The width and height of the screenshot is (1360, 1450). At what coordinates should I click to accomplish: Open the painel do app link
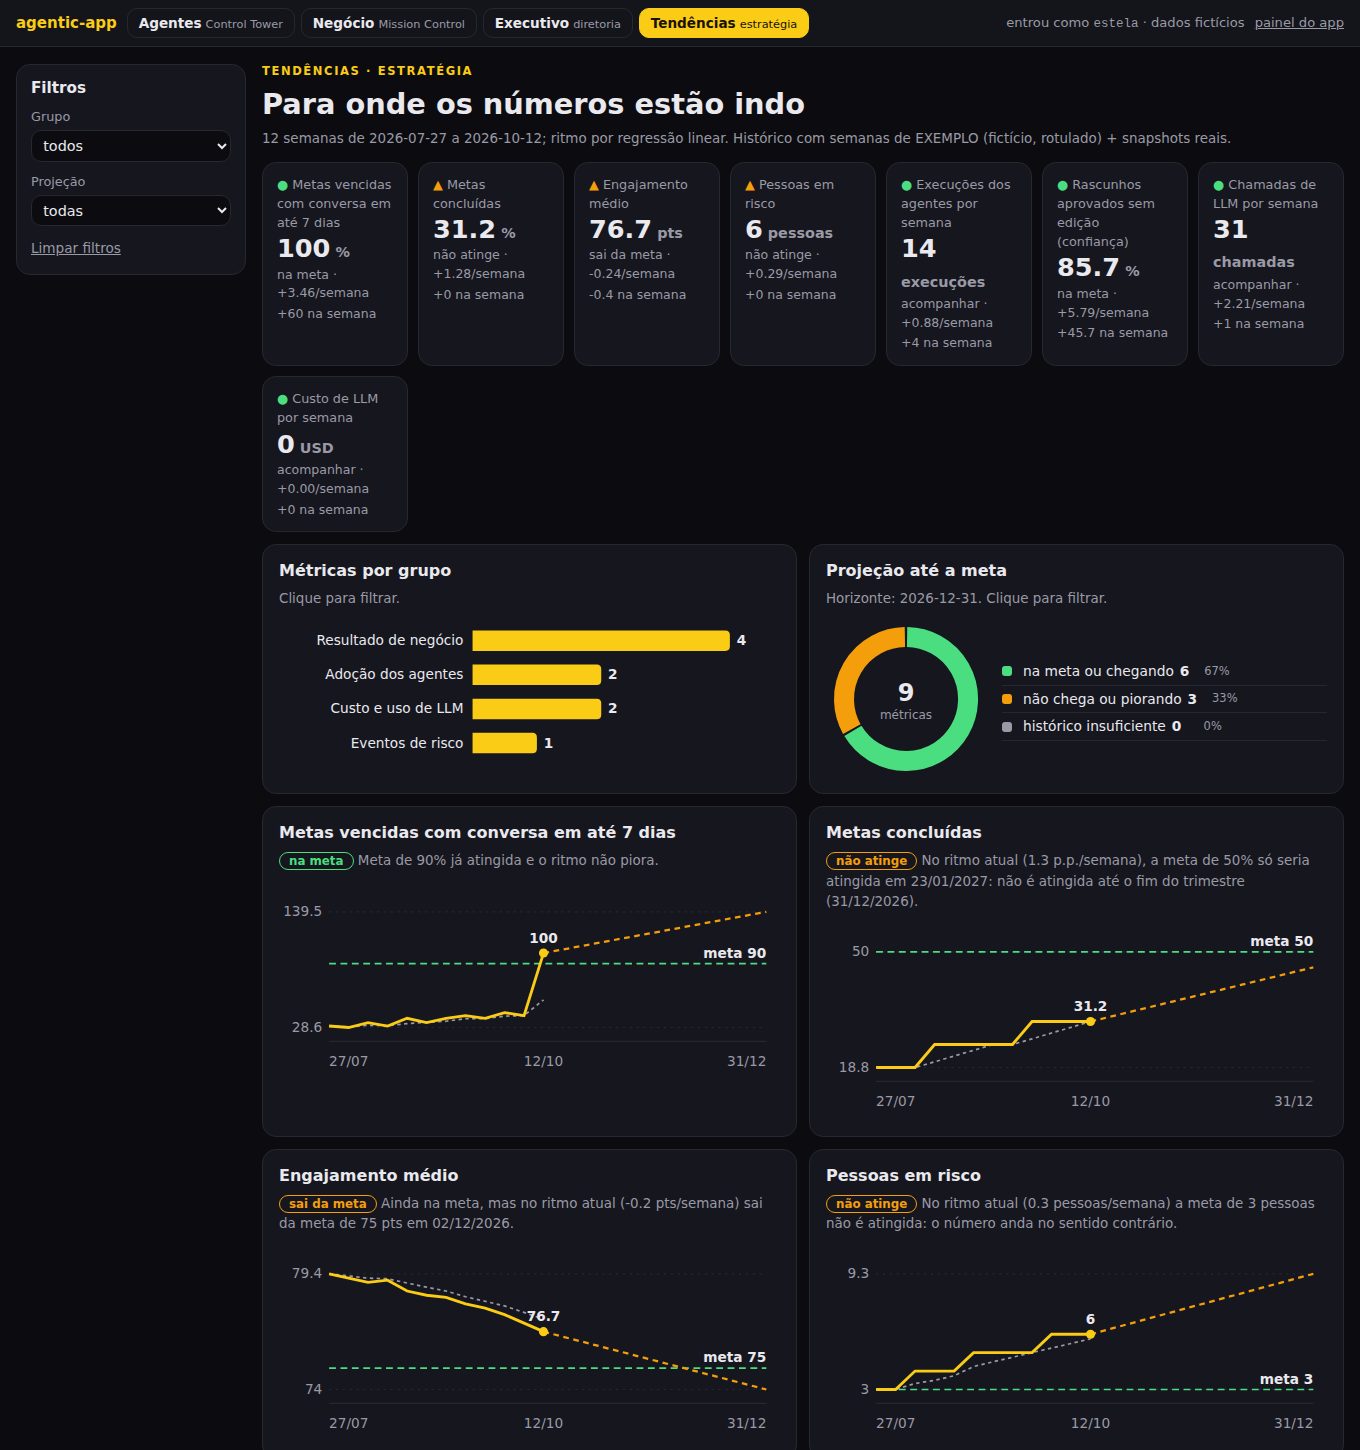1299,22
